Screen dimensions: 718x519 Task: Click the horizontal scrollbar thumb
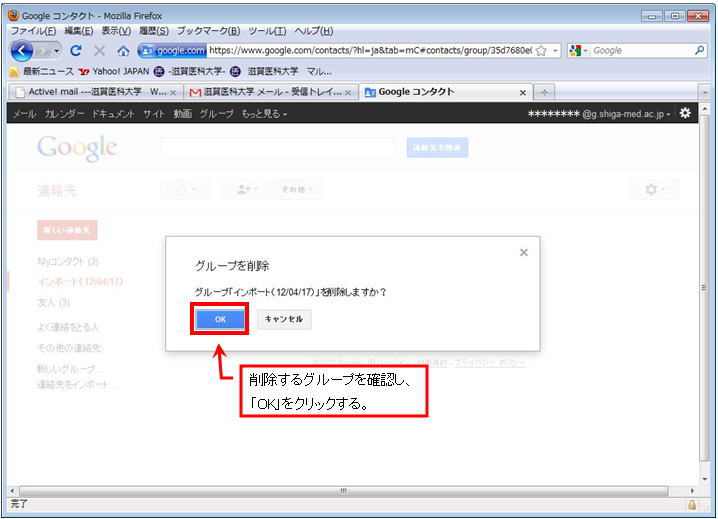[343, 491]
